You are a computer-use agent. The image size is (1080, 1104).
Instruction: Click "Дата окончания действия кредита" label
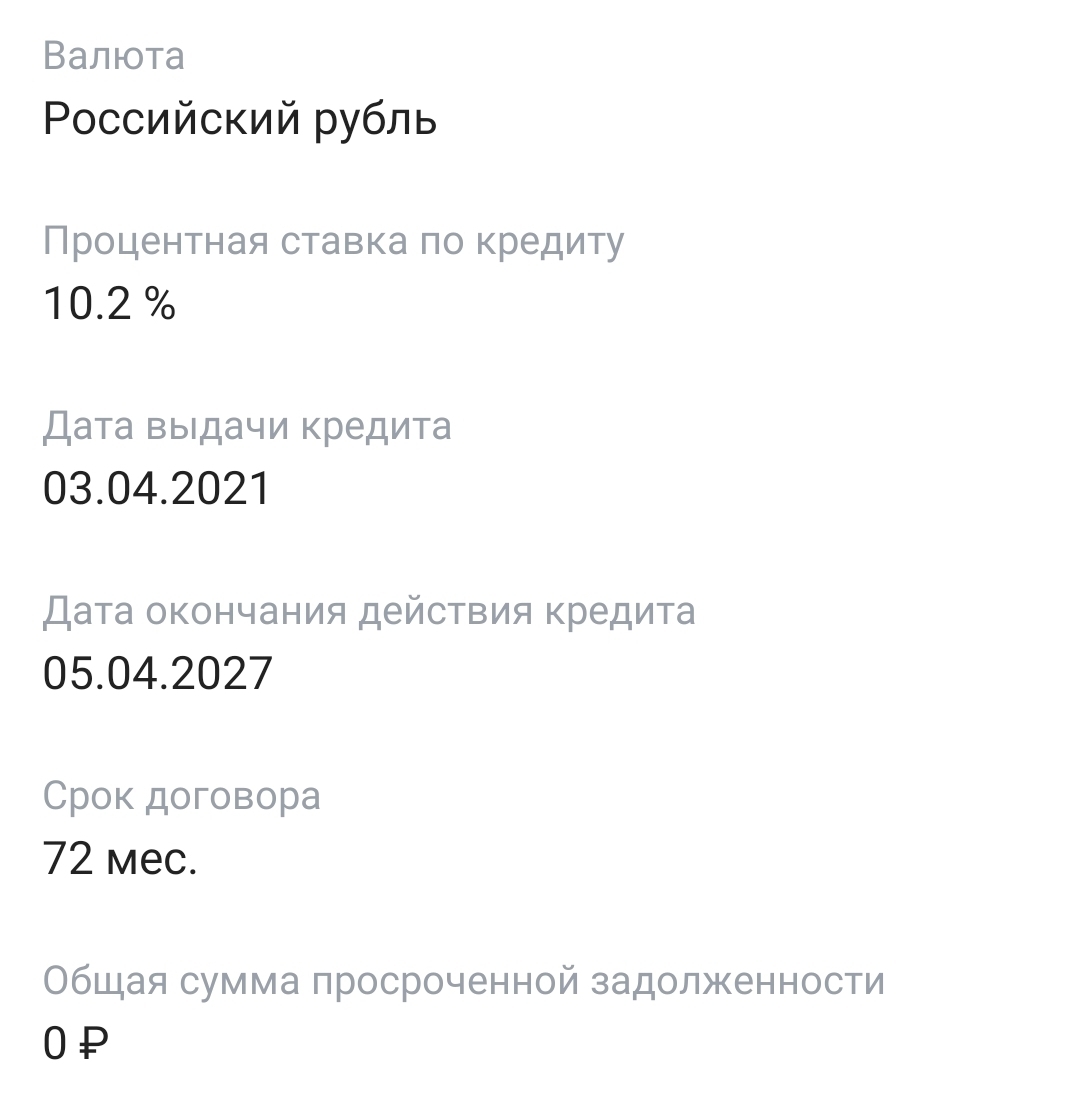pyautogui.click(x=369, y=611)
